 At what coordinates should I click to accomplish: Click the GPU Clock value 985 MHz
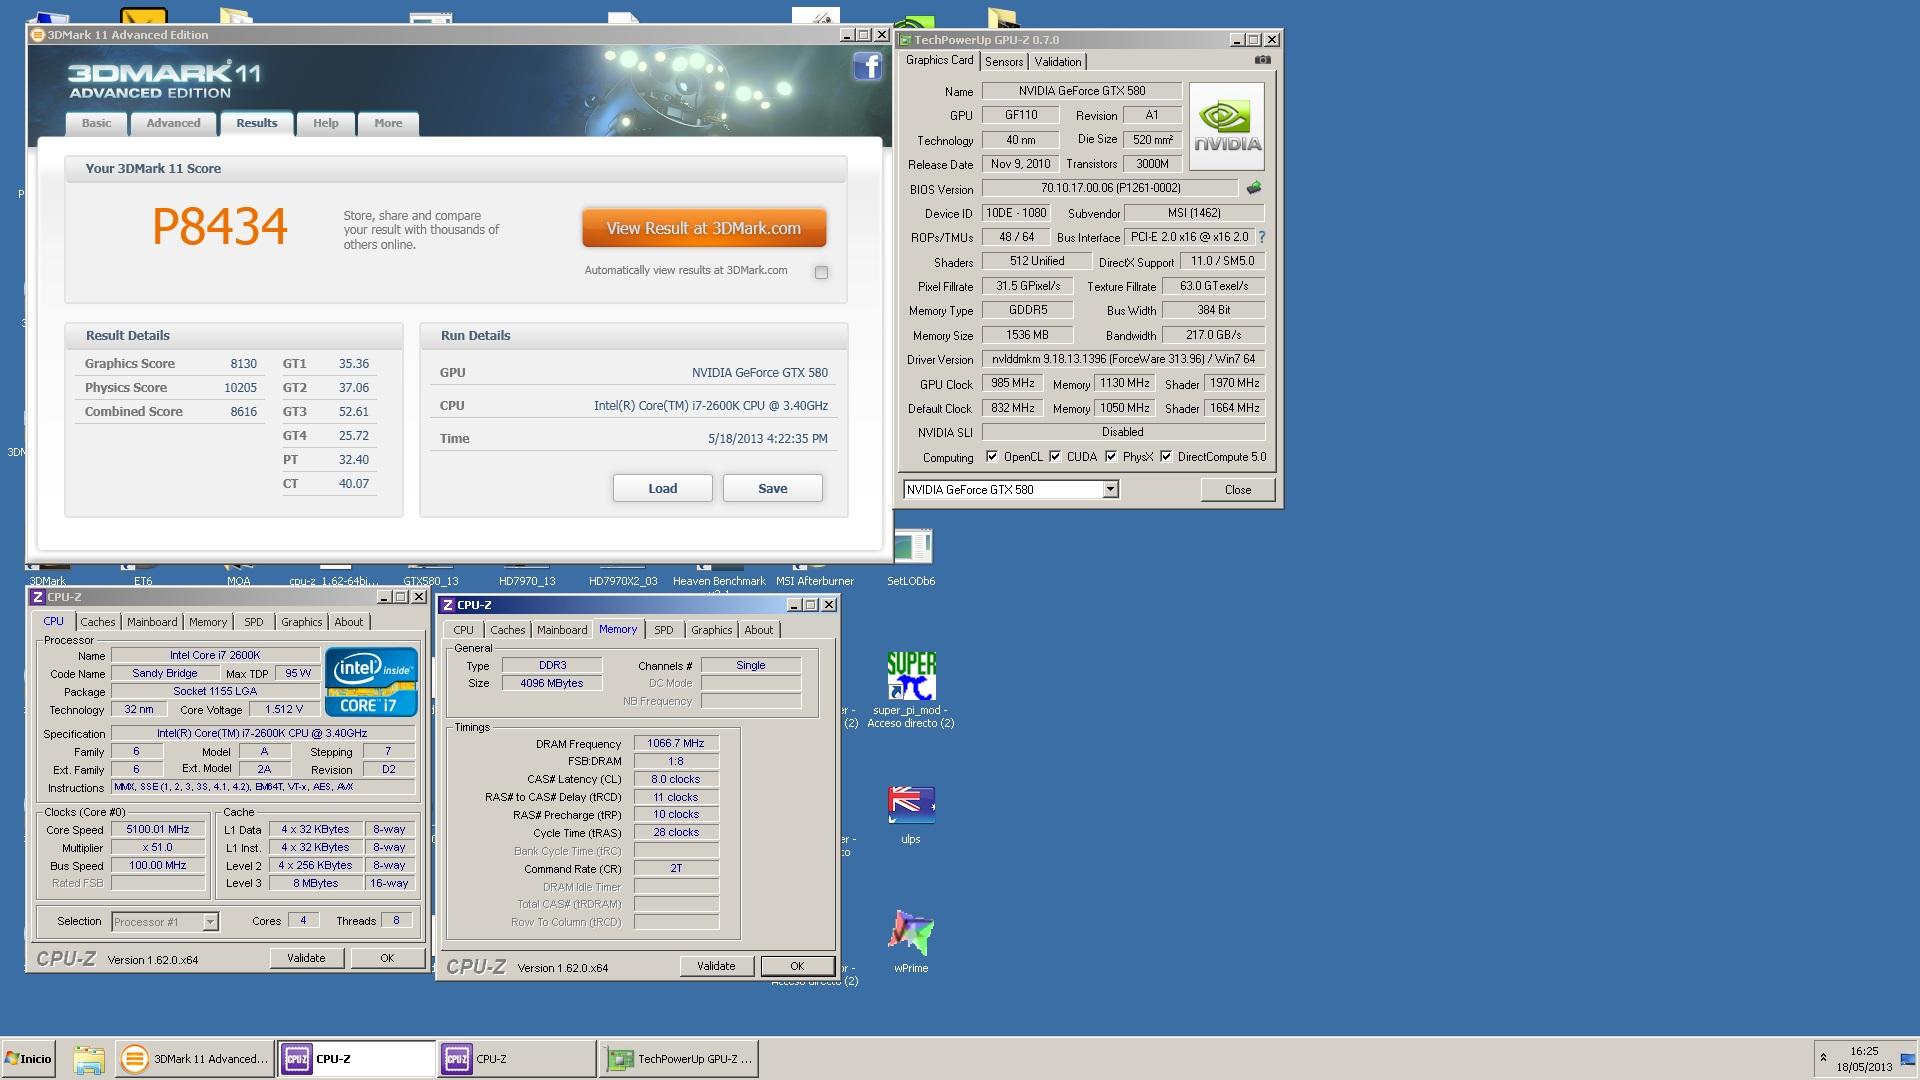click(x=1013, y=383)
